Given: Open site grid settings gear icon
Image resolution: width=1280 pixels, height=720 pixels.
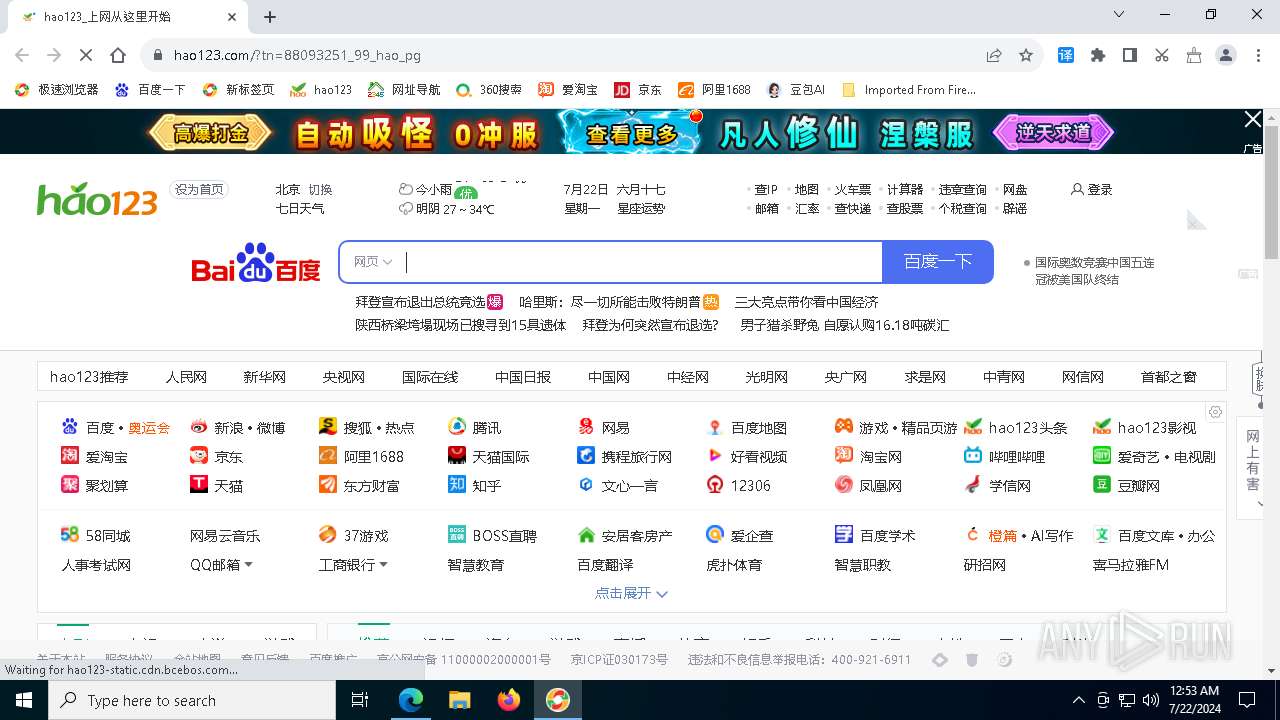Looking at the screenshot, I should pos(1215,412).
